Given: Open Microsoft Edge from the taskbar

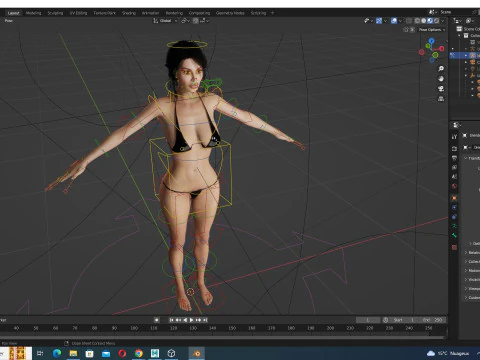Looking at the screenshot, I should pos(57,353).
